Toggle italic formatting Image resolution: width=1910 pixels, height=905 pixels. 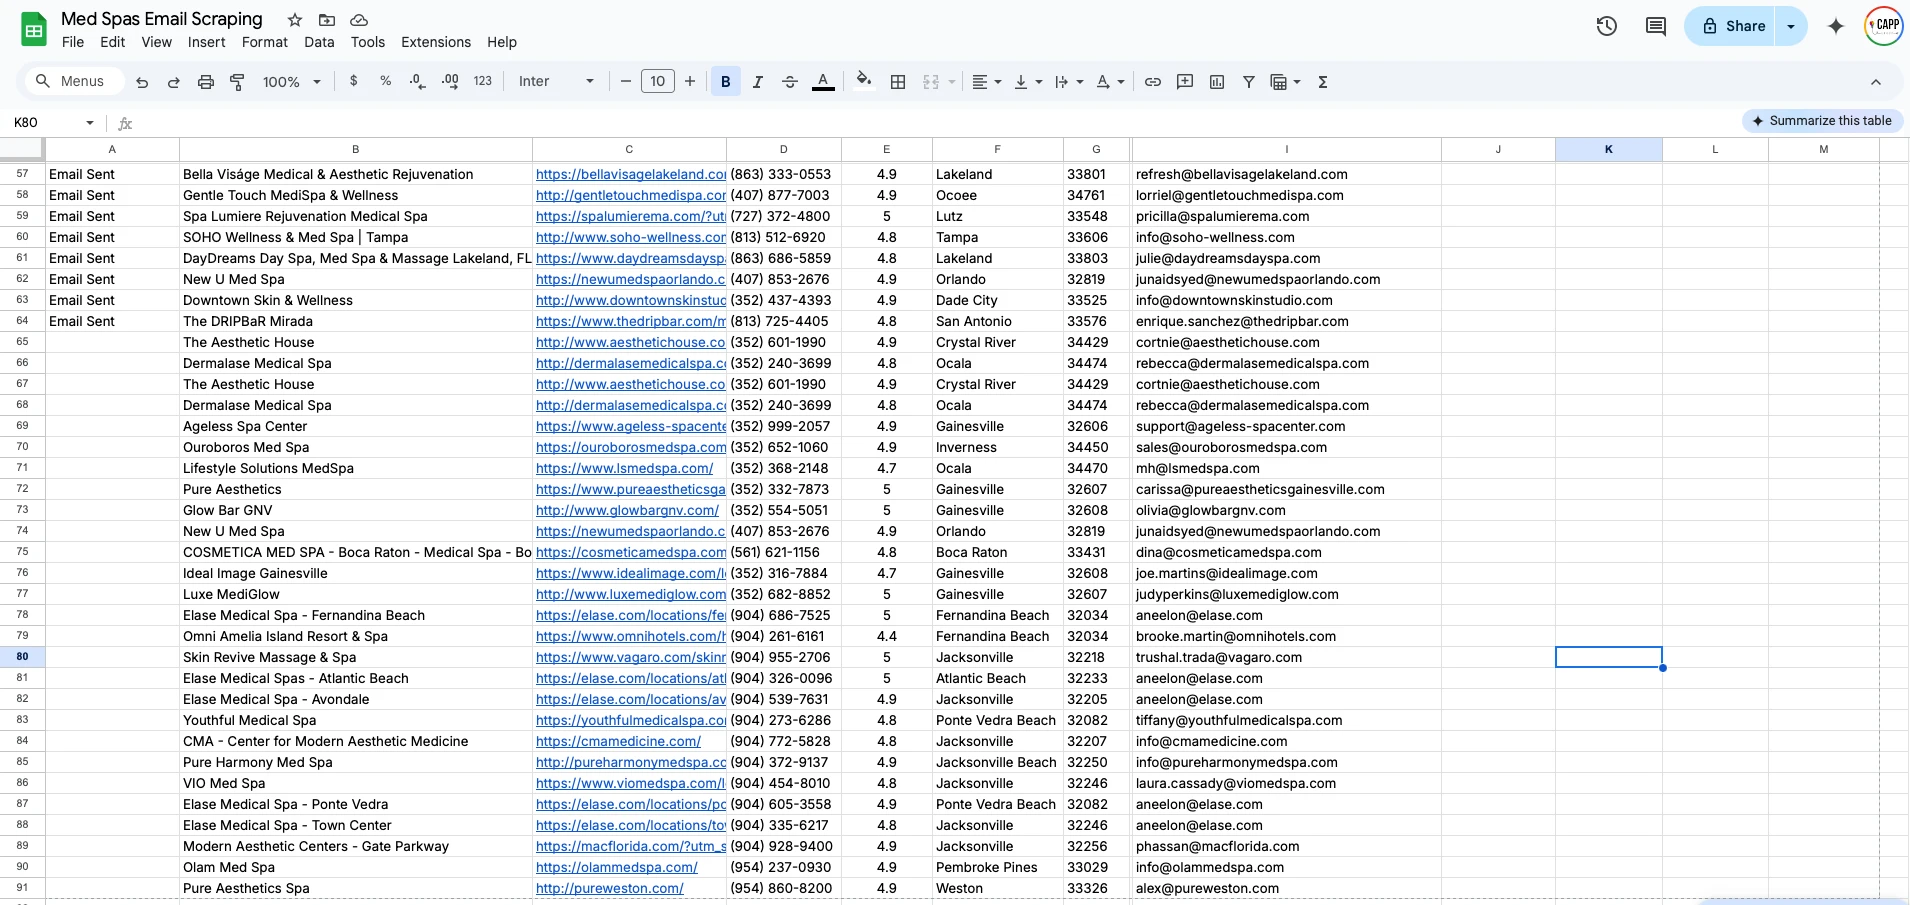click(758, 82)
